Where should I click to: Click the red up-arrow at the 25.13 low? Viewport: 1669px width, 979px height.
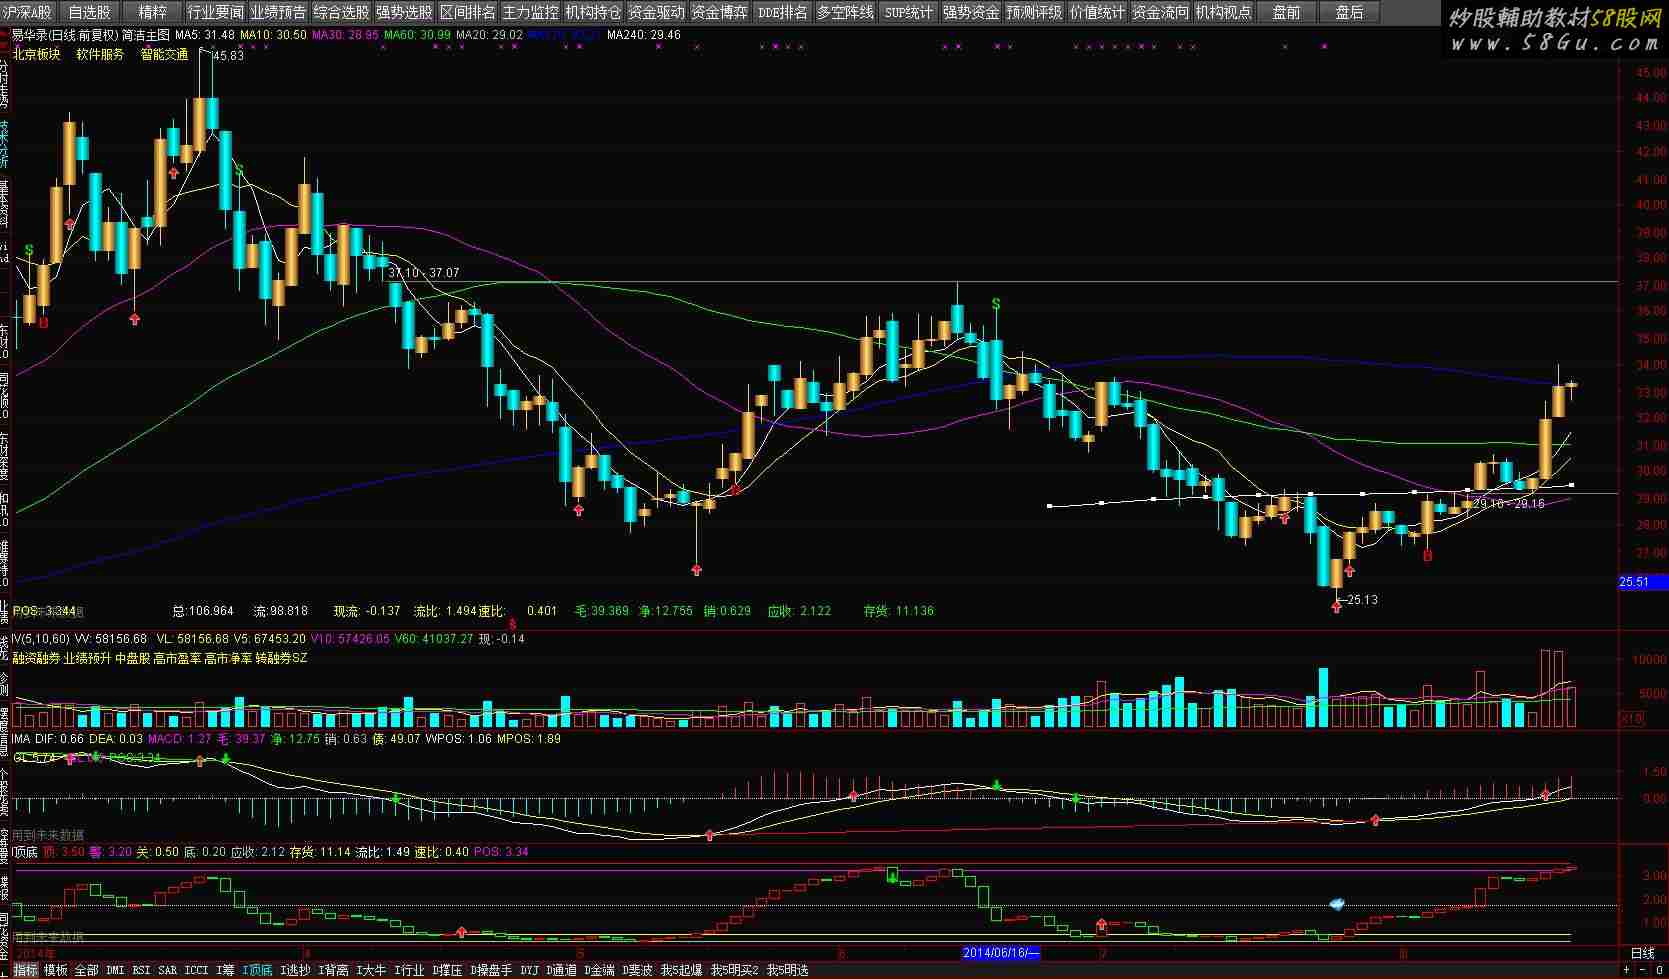(x=1337, y=605)
